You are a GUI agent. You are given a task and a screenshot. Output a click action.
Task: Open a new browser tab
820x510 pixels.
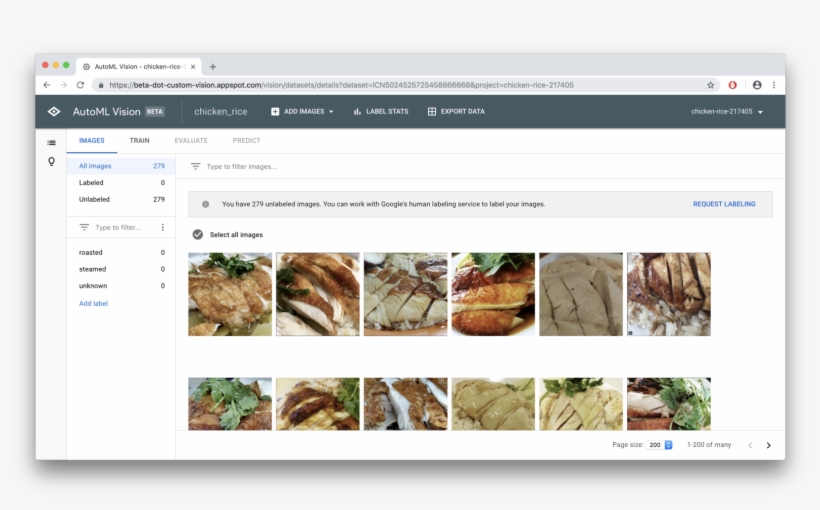pos(213,66)
